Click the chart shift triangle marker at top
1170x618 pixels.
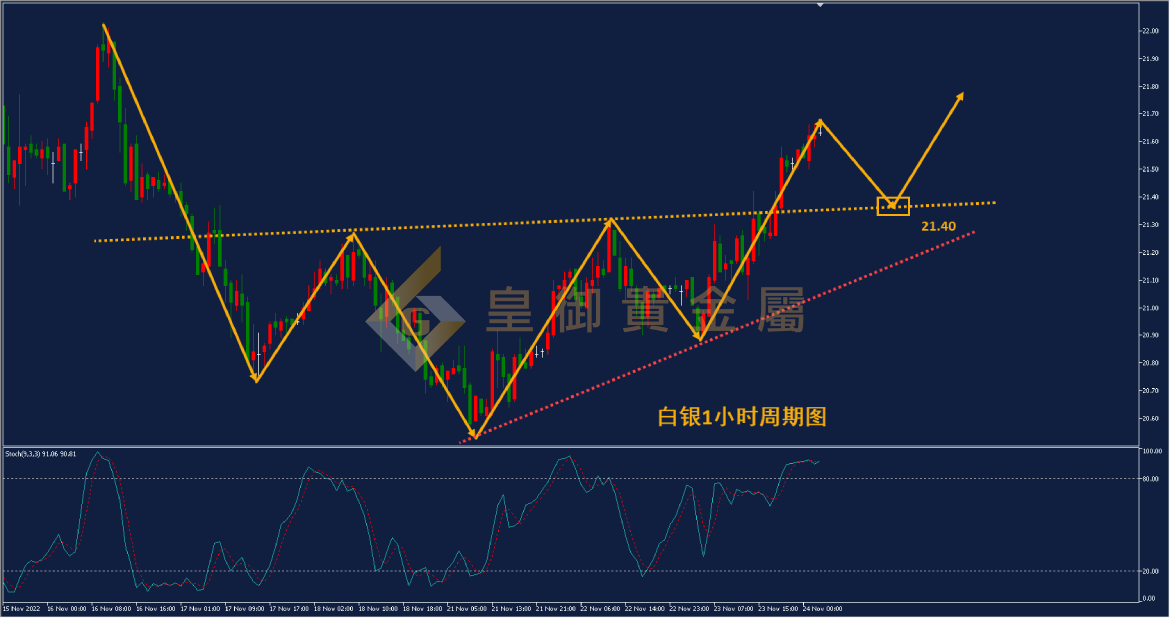point(820,5)
